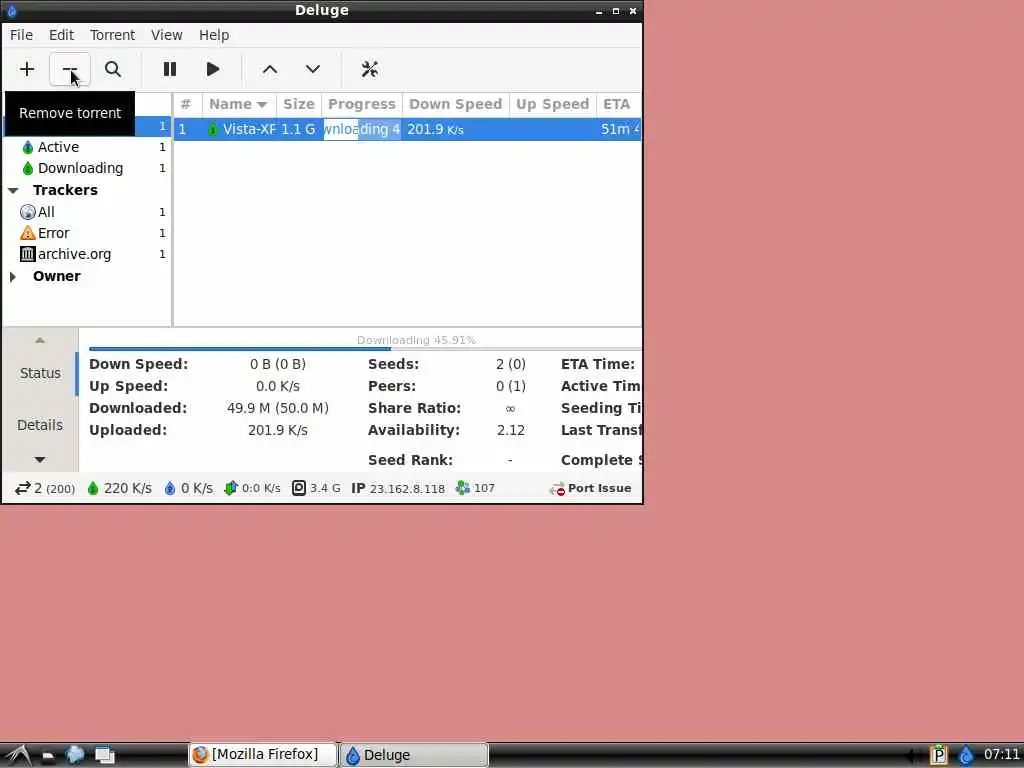Click the 1.1 G size cell
Image resolution: width=1024 pixels, height=768 pixels.
[298, 129]
